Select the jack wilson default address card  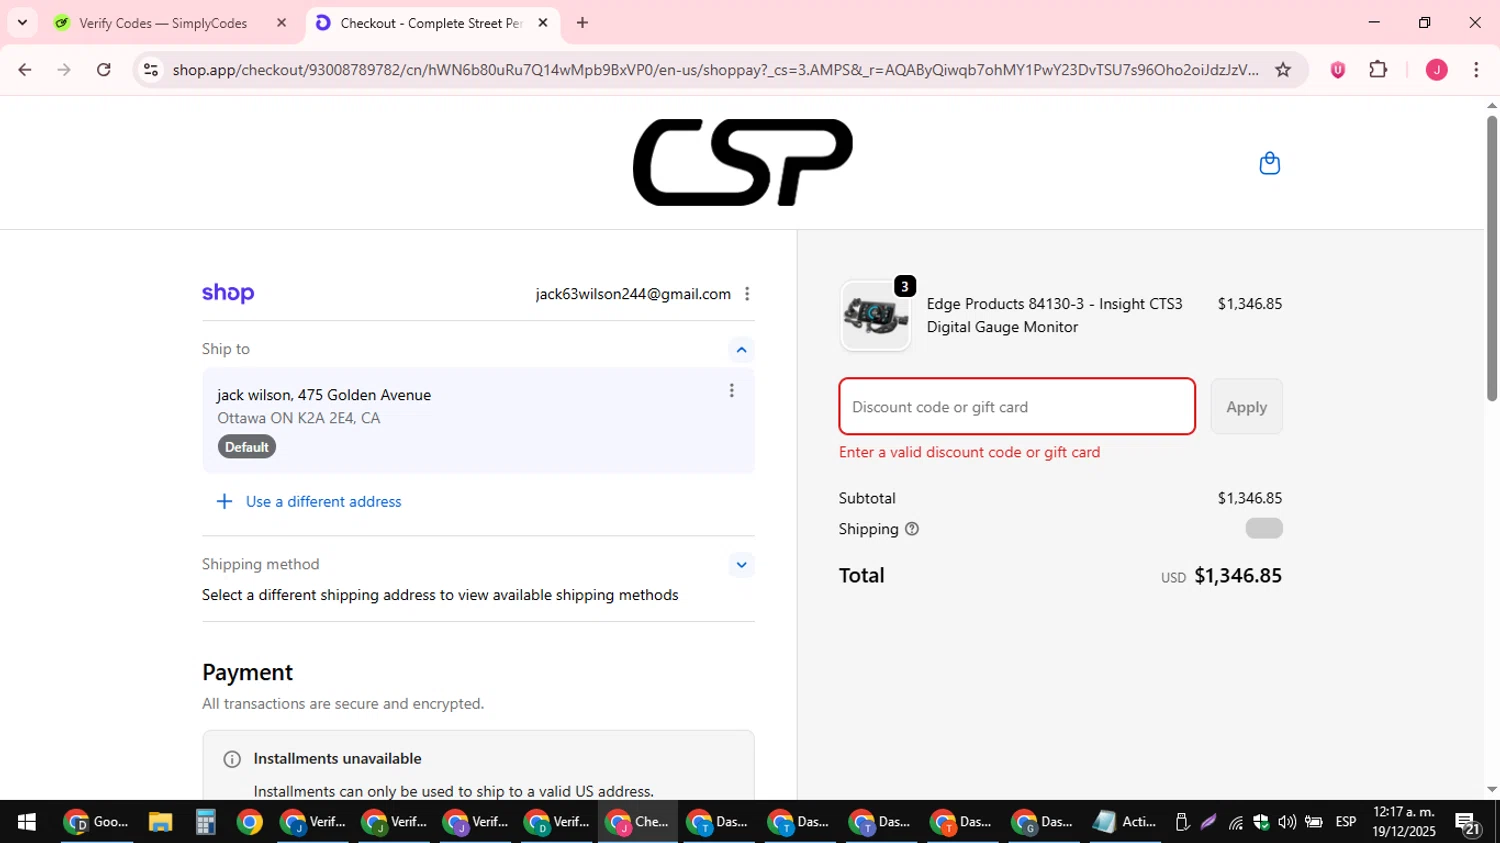tap(478, 420)
